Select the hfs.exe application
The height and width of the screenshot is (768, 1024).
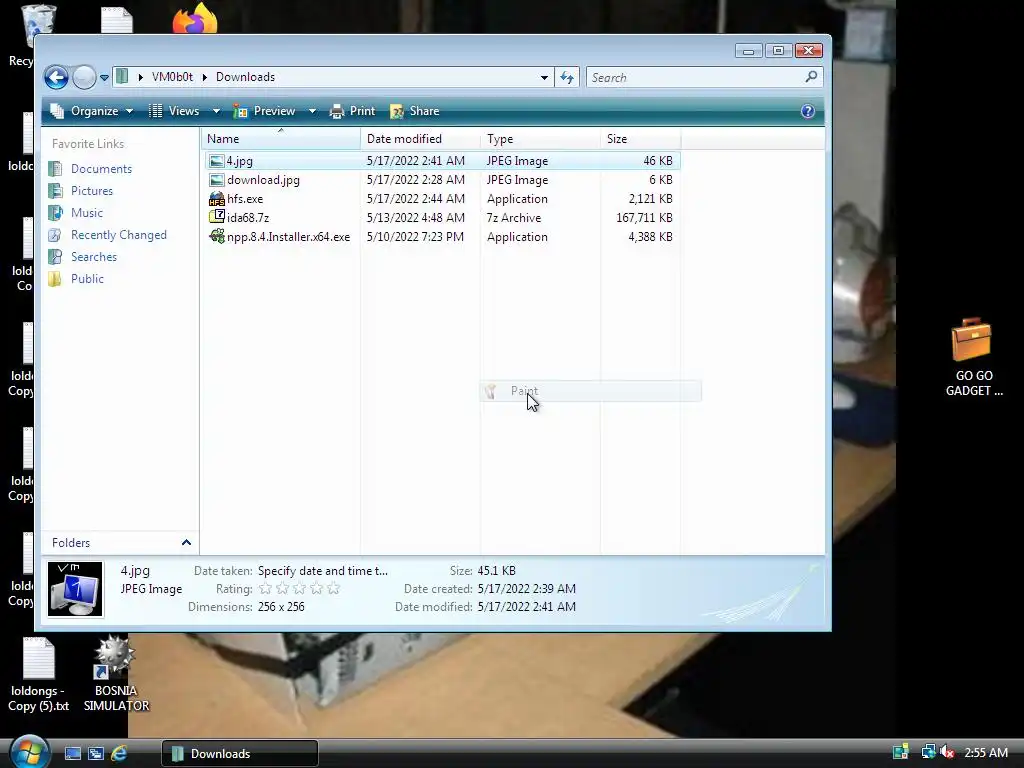[442, 199]
